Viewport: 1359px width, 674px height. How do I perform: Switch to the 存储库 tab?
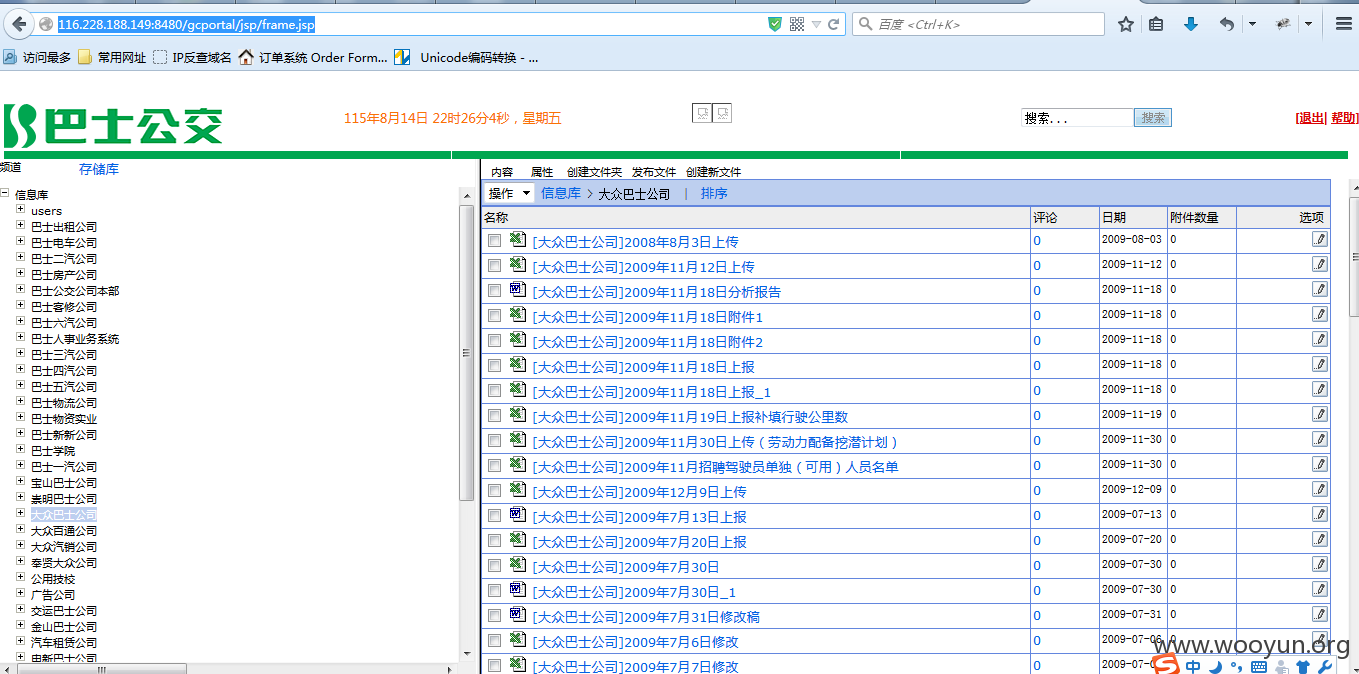click(x=99, y=169)
